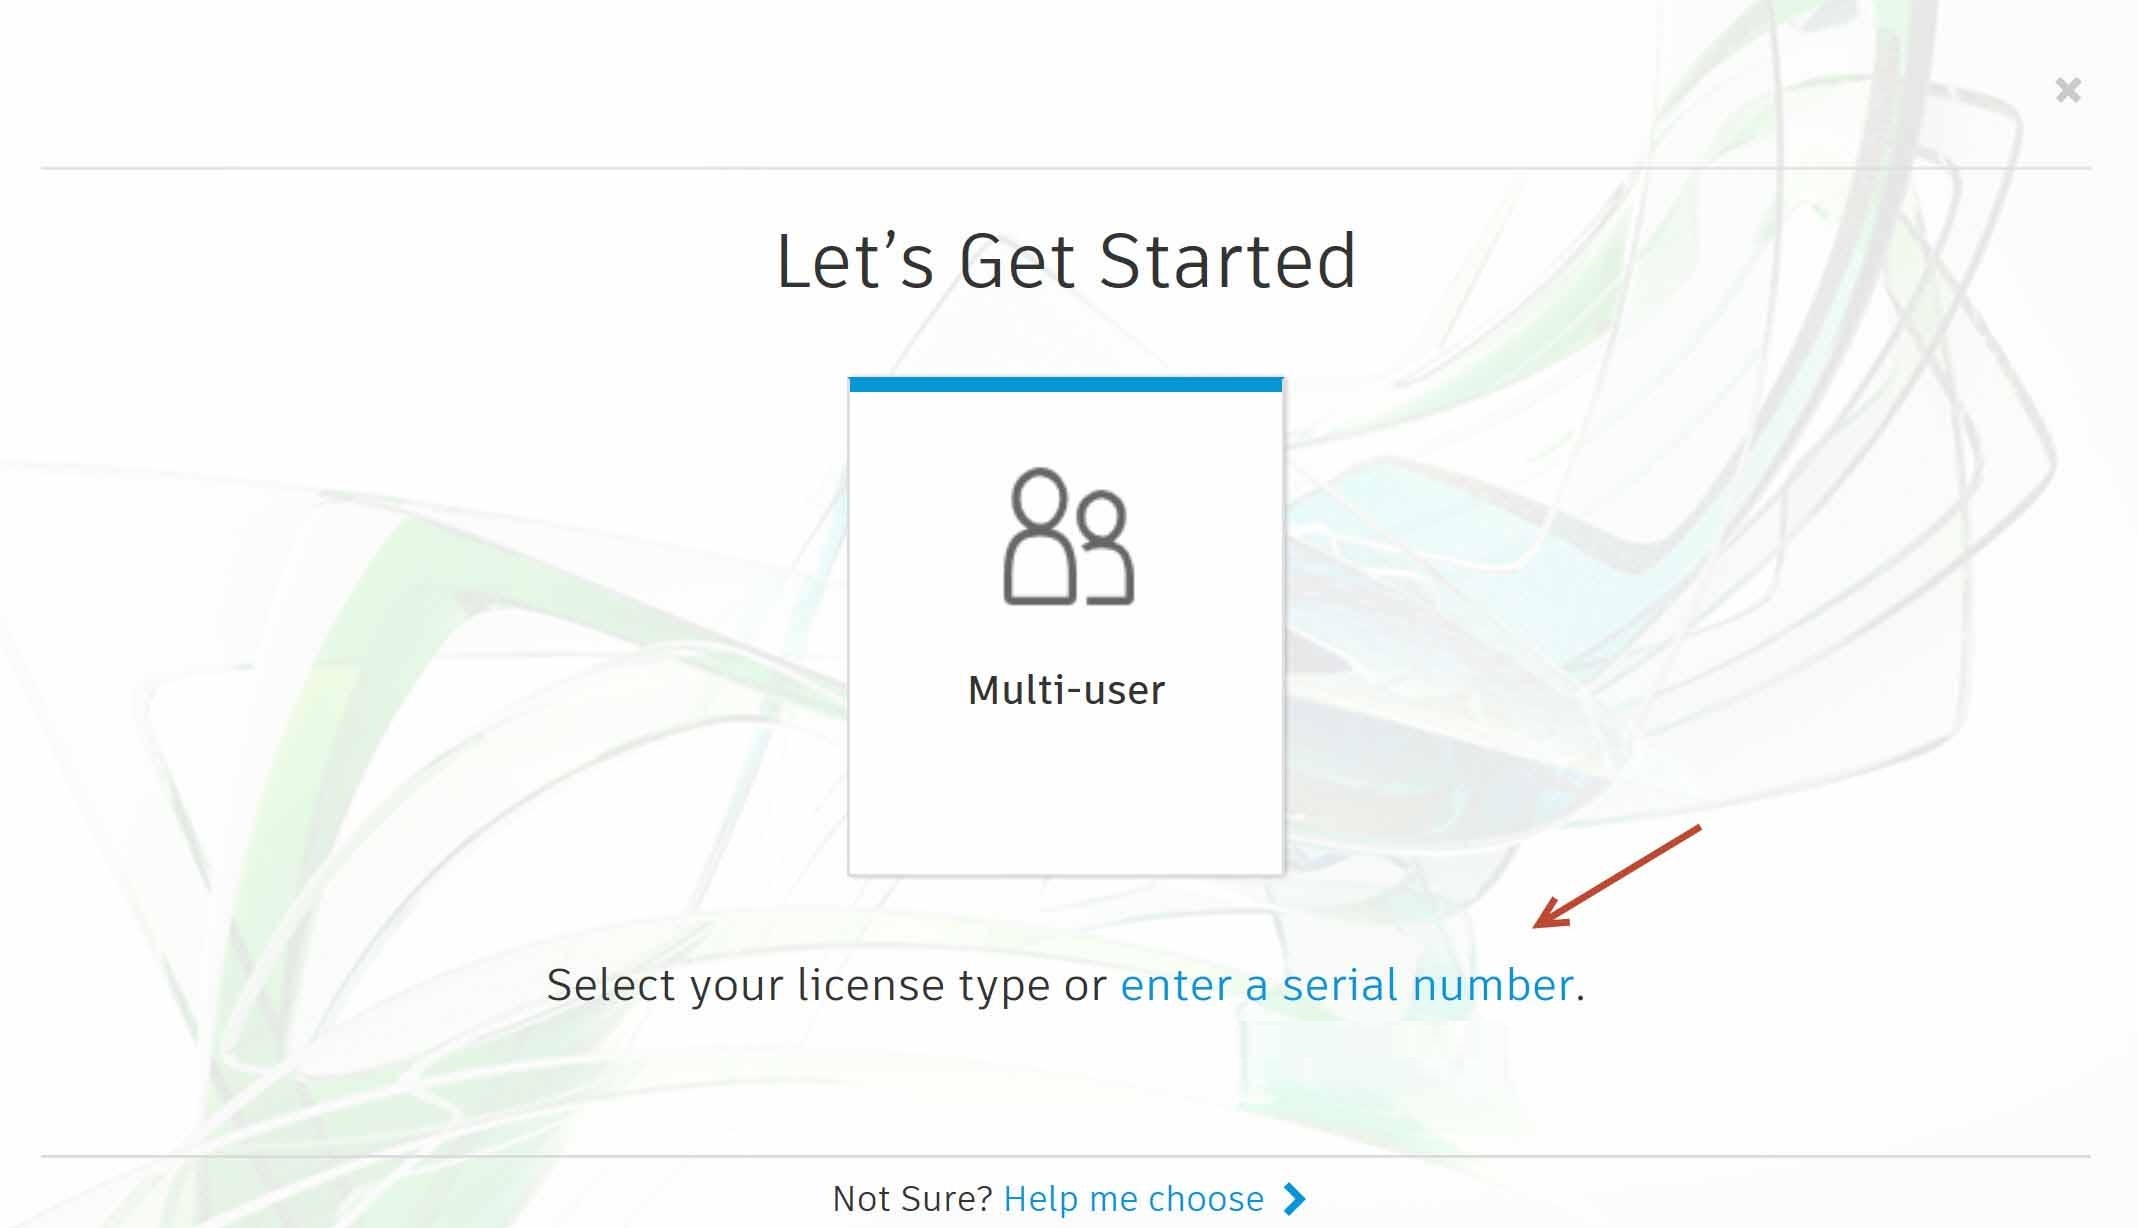Close the Let's Get Started dialog
The height and width of the screenshot is (1228, 2138).
point(2068,90)
